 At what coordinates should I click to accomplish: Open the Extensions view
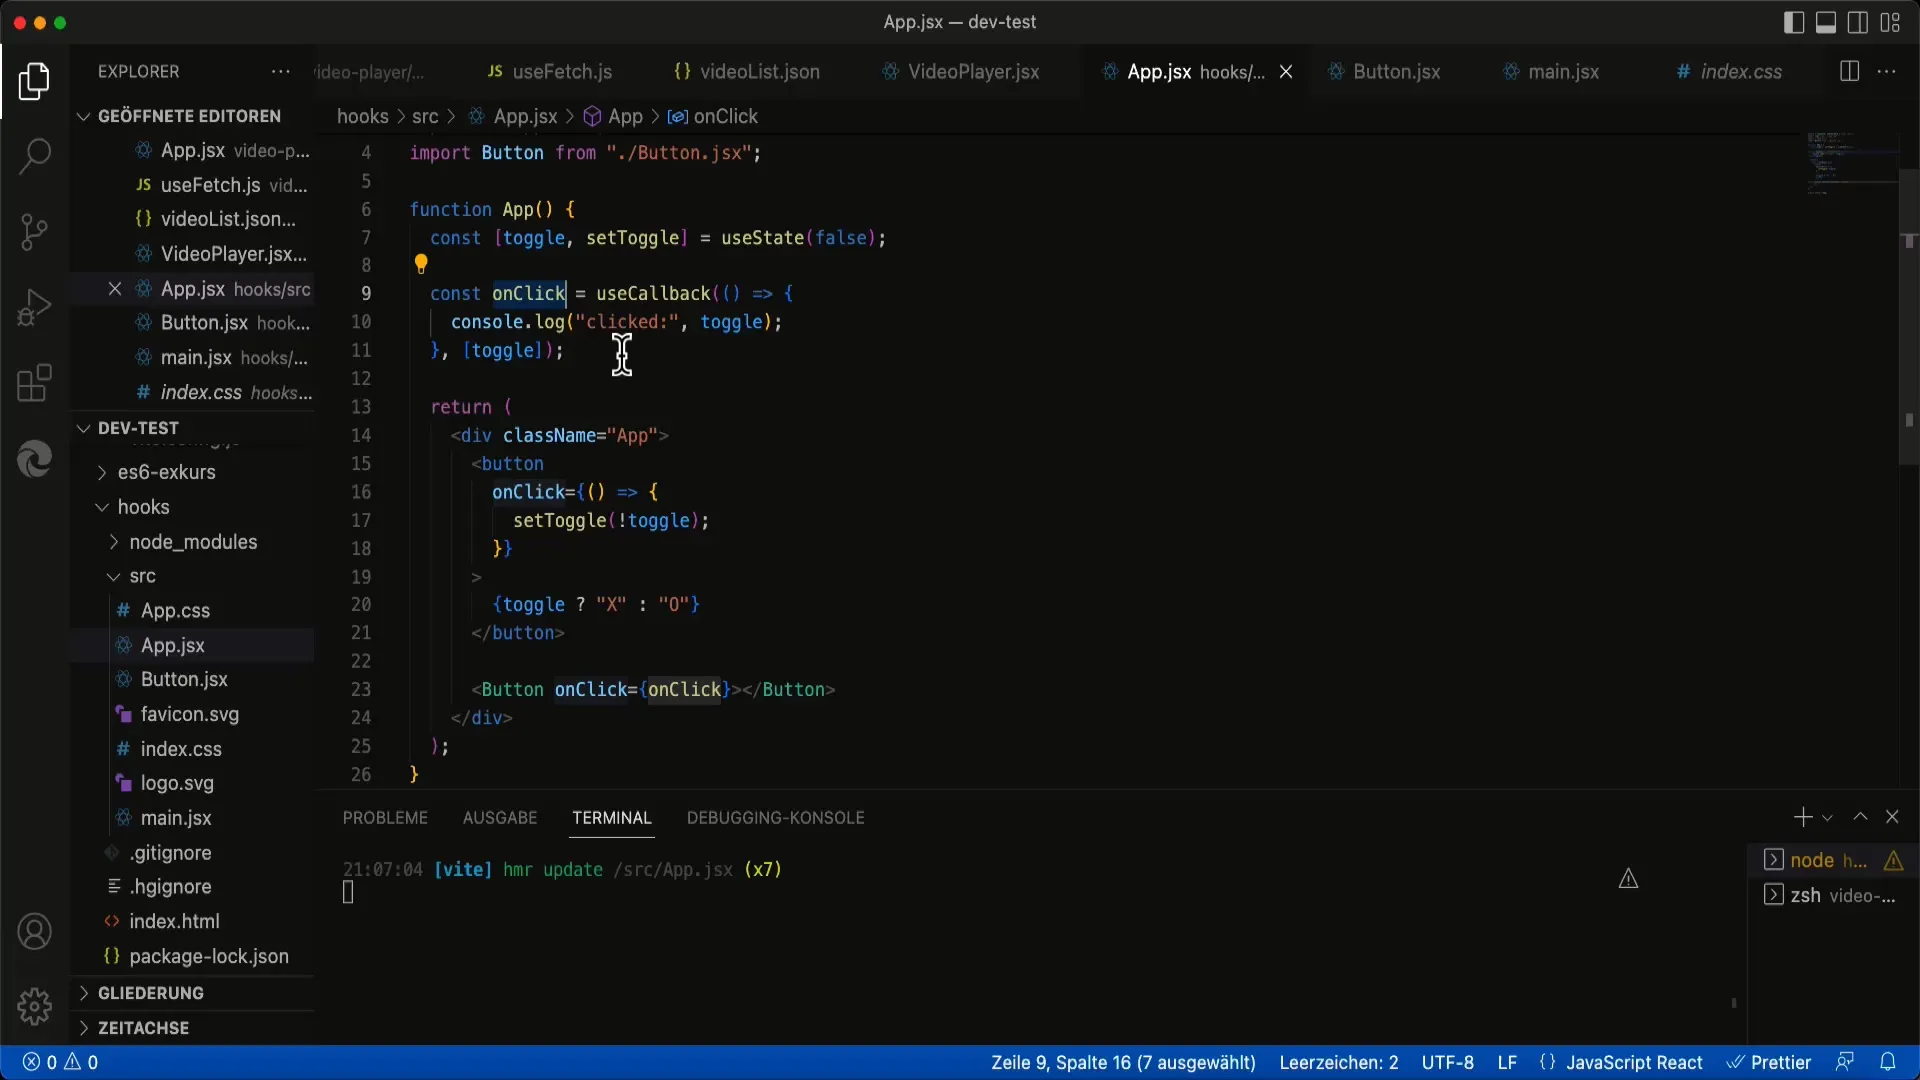click(x=34, y=383)
